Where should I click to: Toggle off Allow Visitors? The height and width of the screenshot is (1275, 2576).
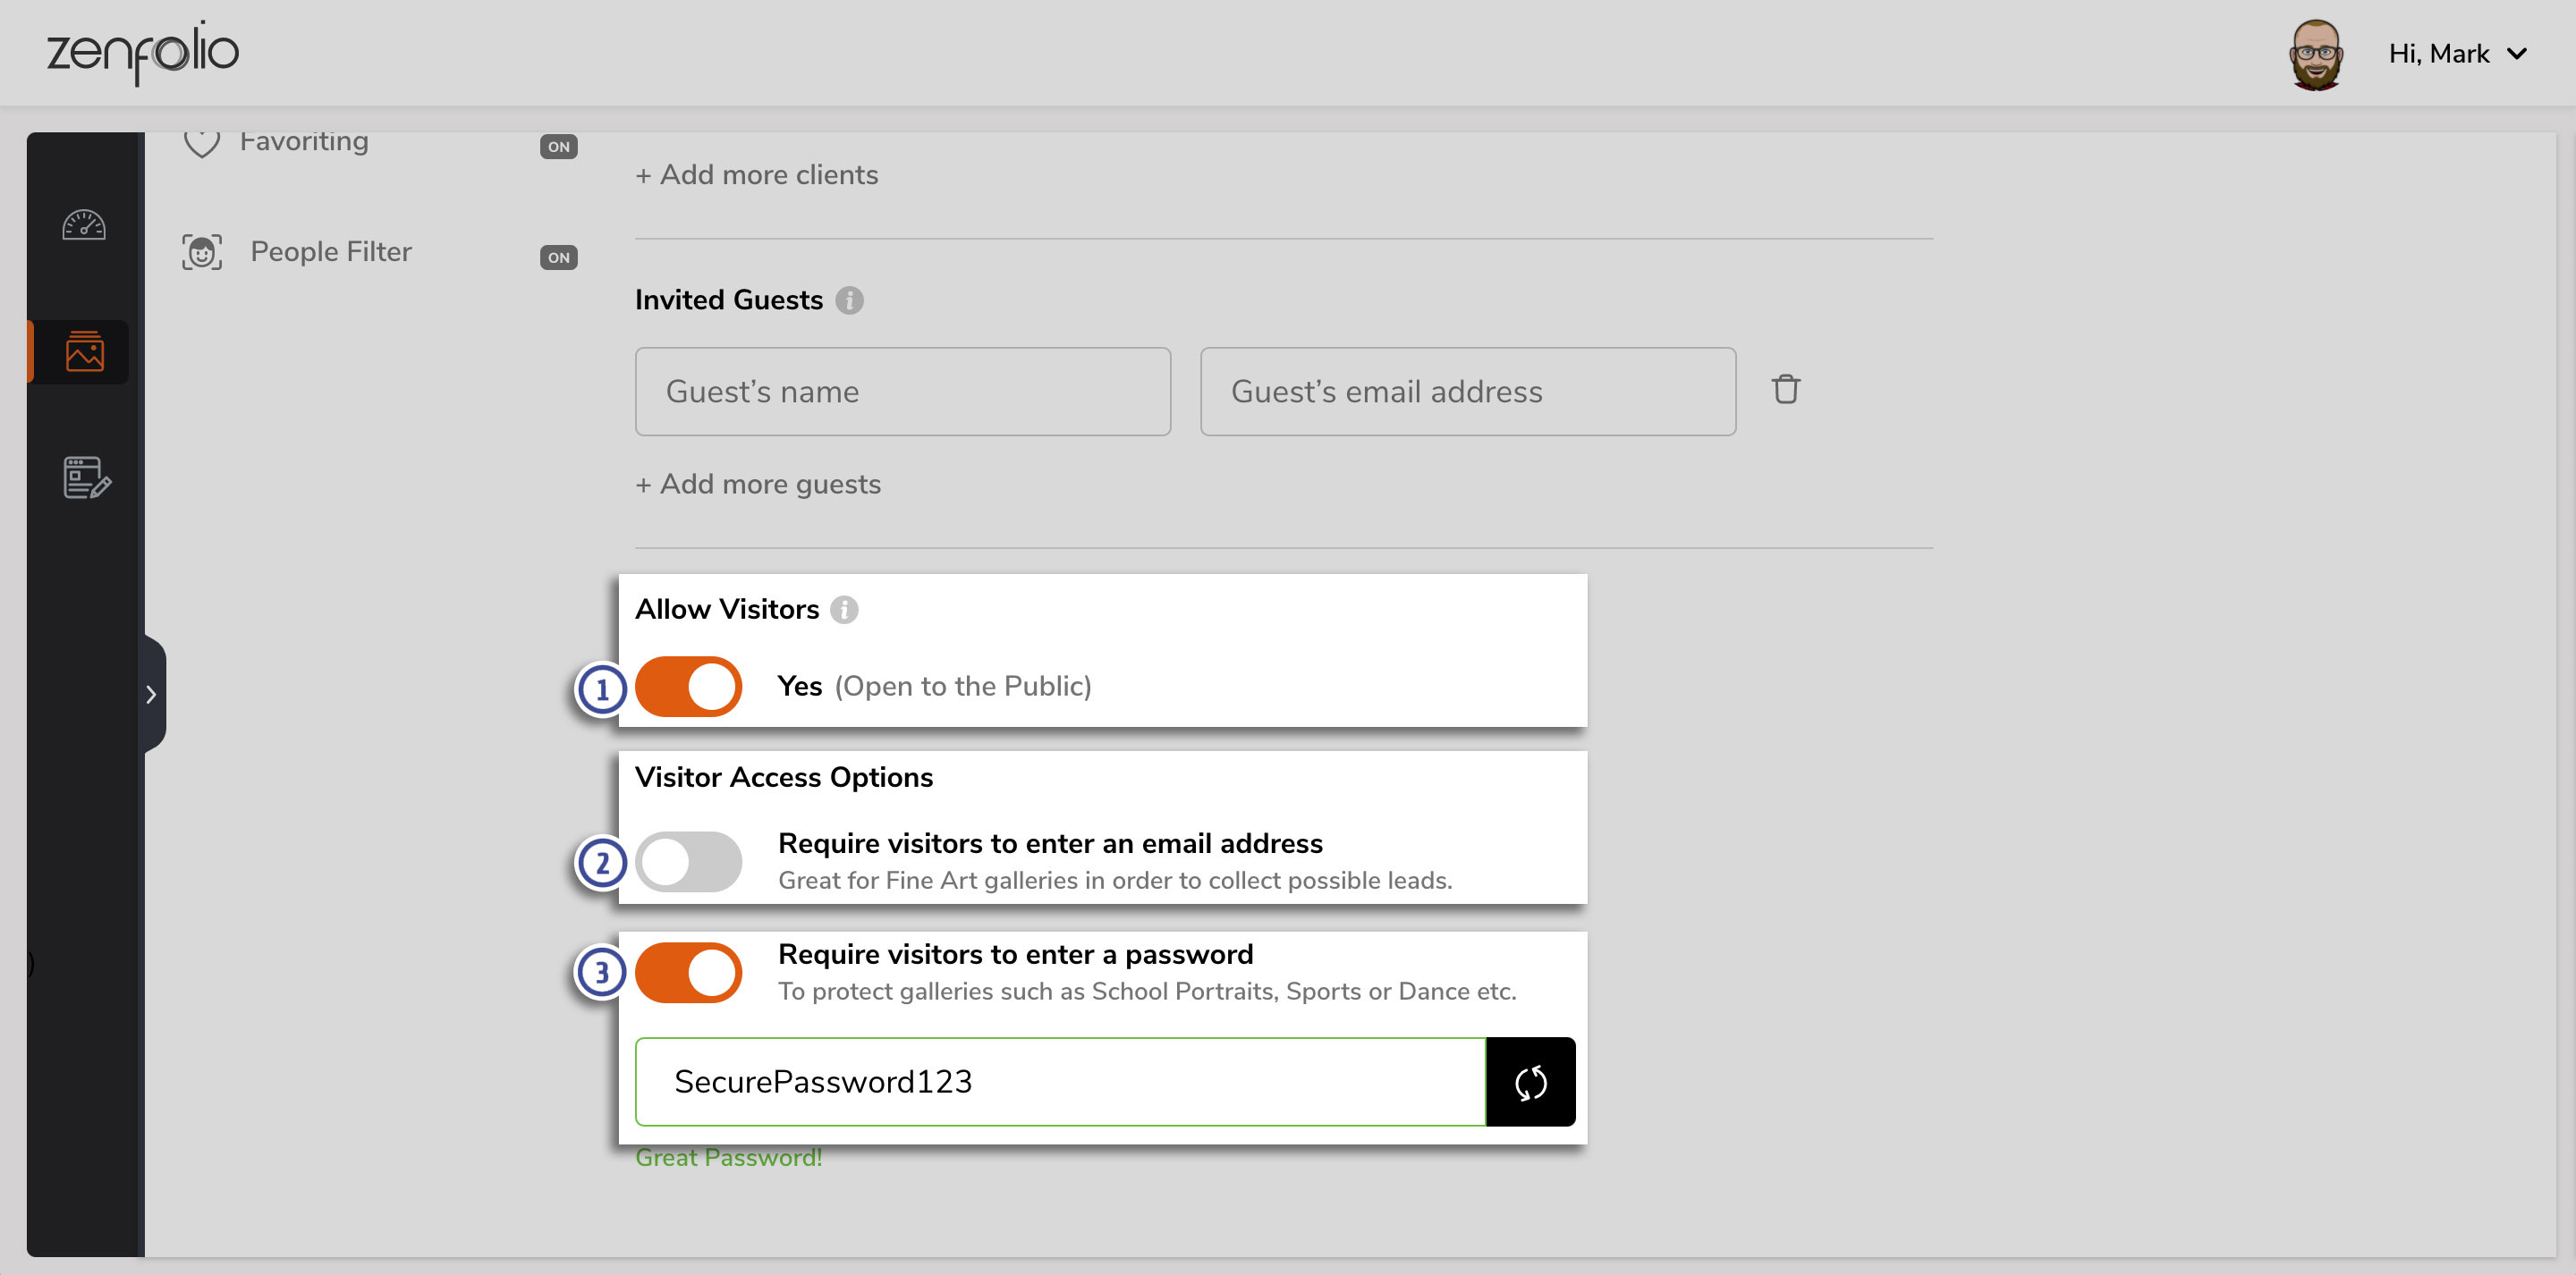(x=689, y=686)
